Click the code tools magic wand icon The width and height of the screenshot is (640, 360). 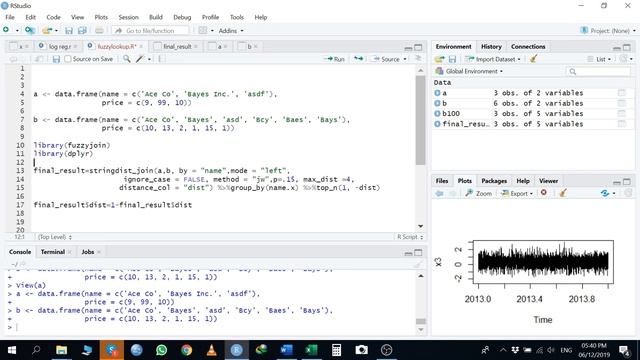(140, 59)
